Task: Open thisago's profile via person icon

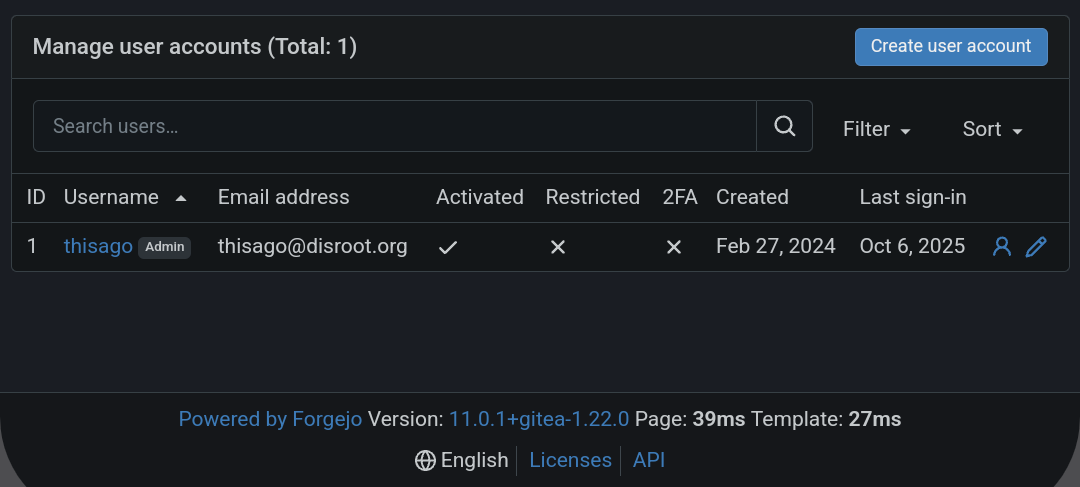Action: (1001, 246)
